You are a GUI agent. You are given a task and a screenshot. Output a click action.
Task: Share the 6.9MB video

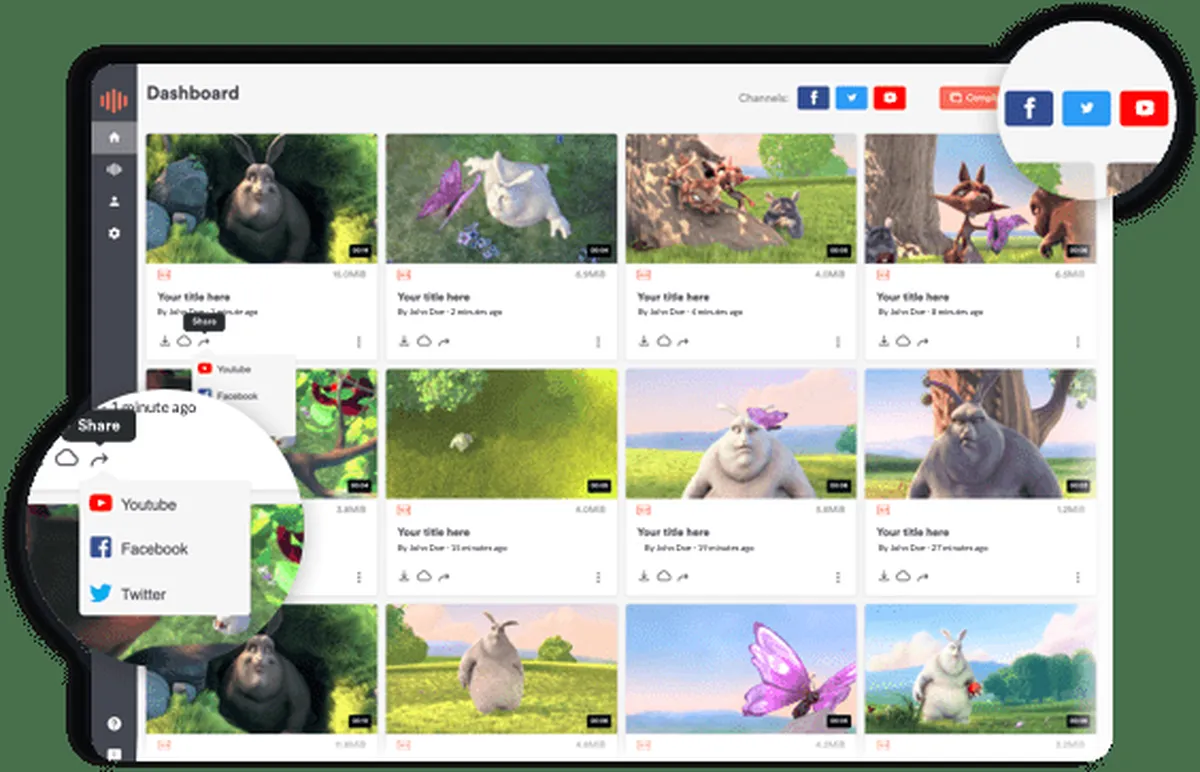tap(443, 341)
